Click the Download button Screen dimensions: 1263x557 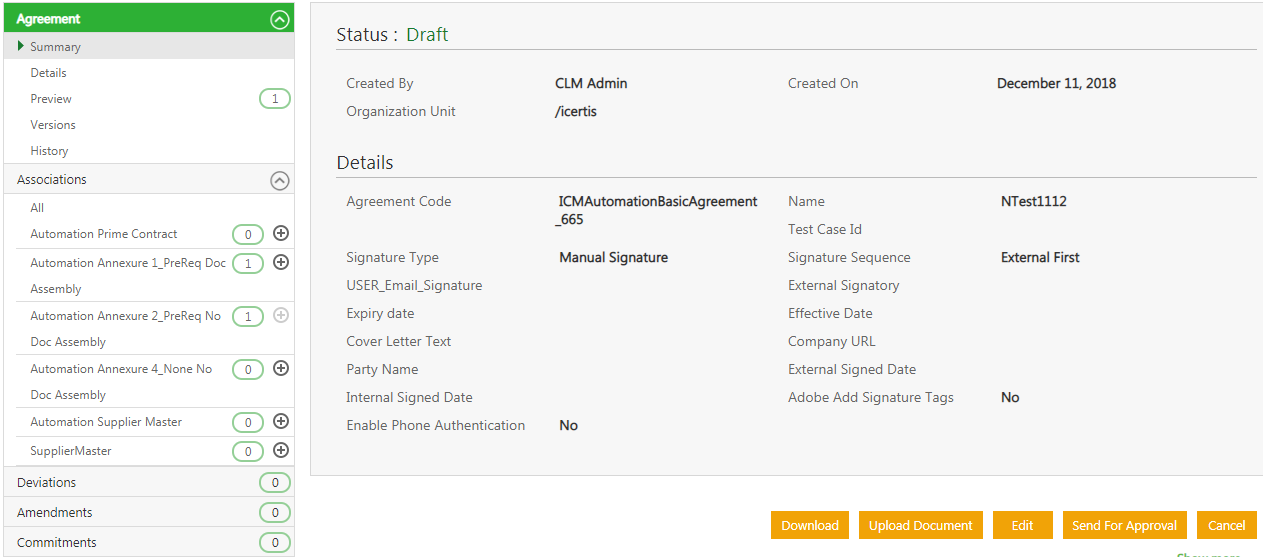(x=810, y=525)
